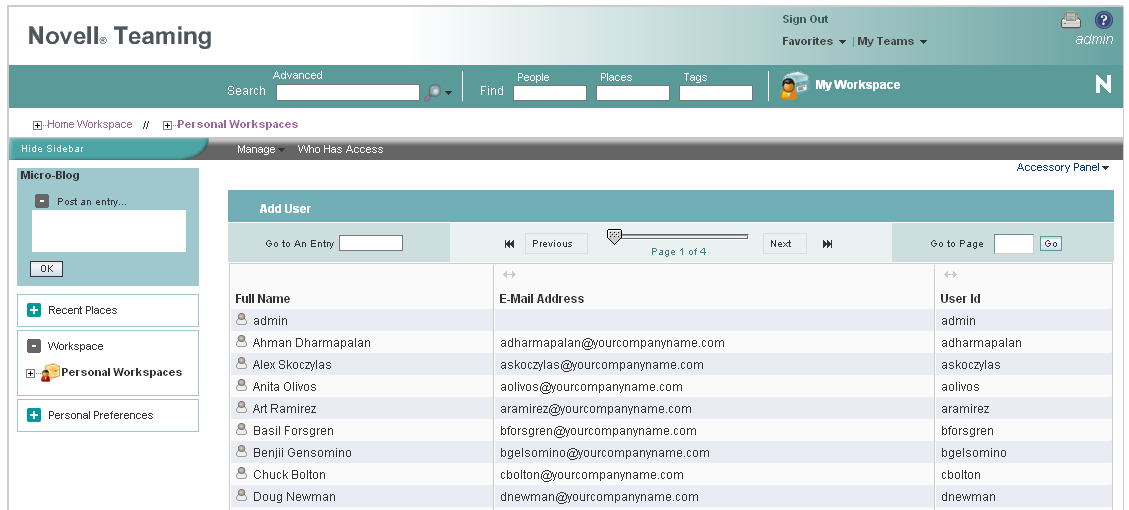This screenshot has width=1129, height=510.
Task: Click the Go to Page field
Action: pos(1014,243)
